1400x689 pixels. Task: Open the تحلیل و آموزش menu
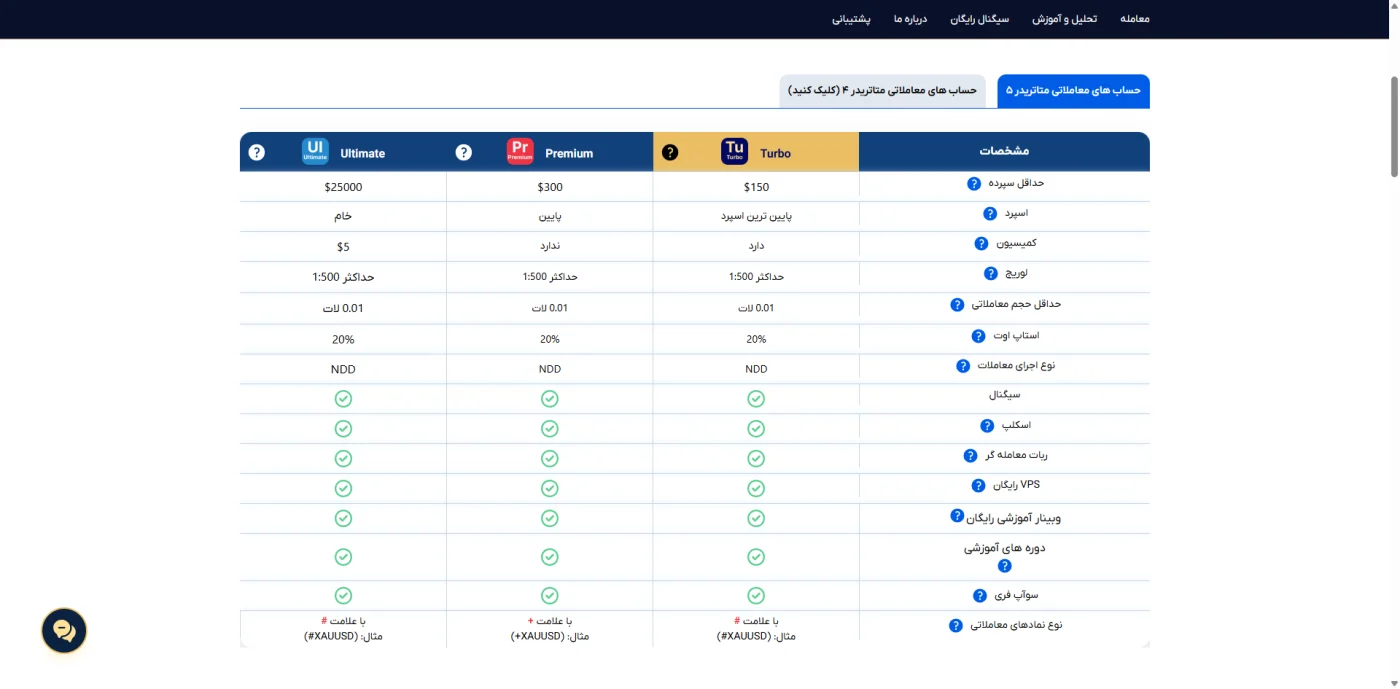coord(1064,19)
